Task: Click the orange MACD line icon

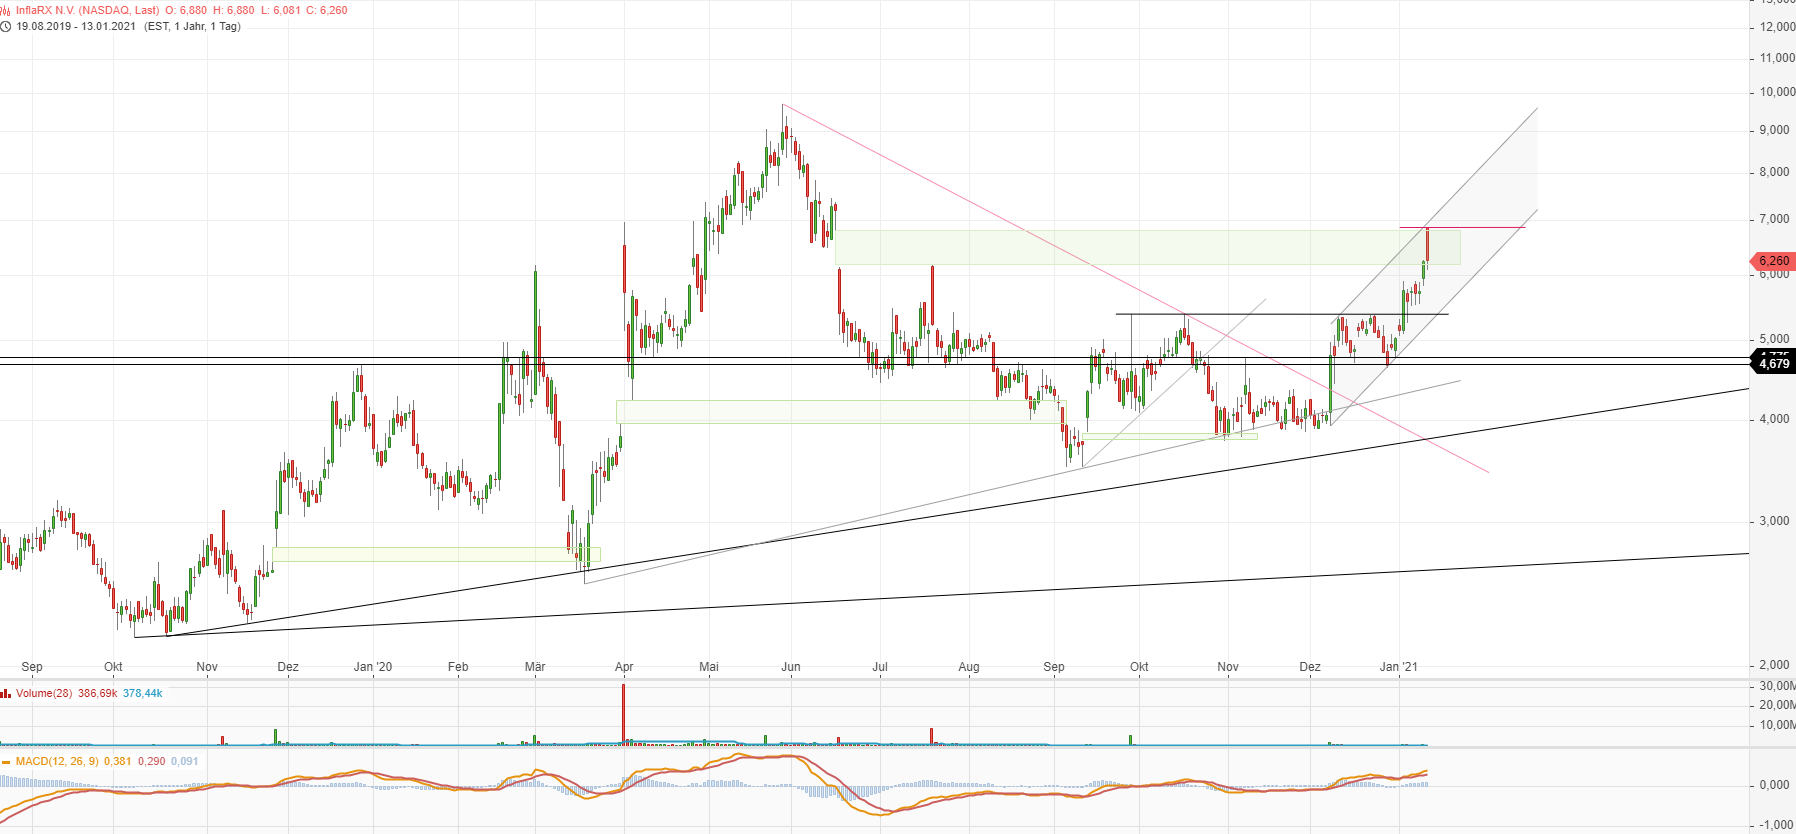Action: point(6,762)
